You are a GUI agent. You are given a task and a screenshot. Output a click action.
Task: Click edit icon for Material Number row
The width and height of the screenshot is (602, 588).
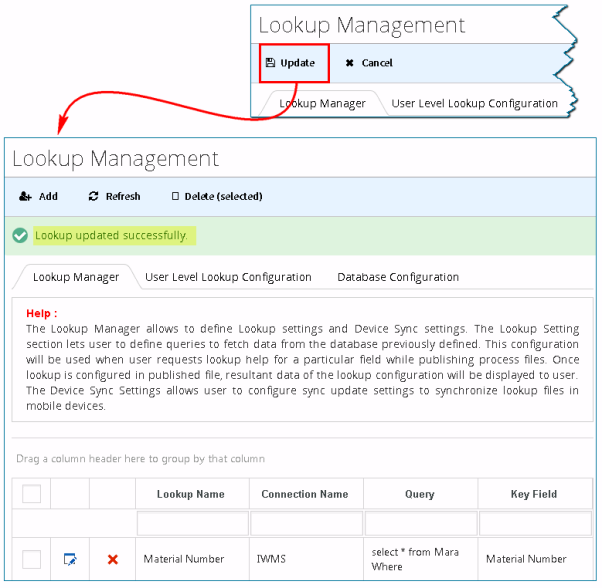[x=70, y=559]
